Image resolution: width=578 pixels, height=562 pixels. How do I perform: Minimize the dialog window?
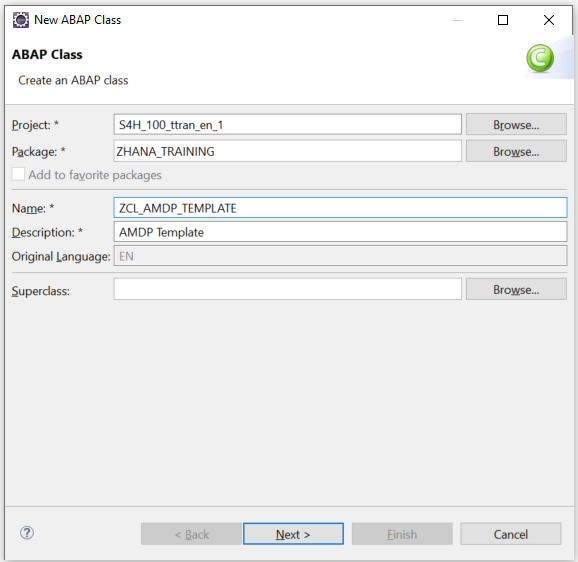click(x=458, y=20)
